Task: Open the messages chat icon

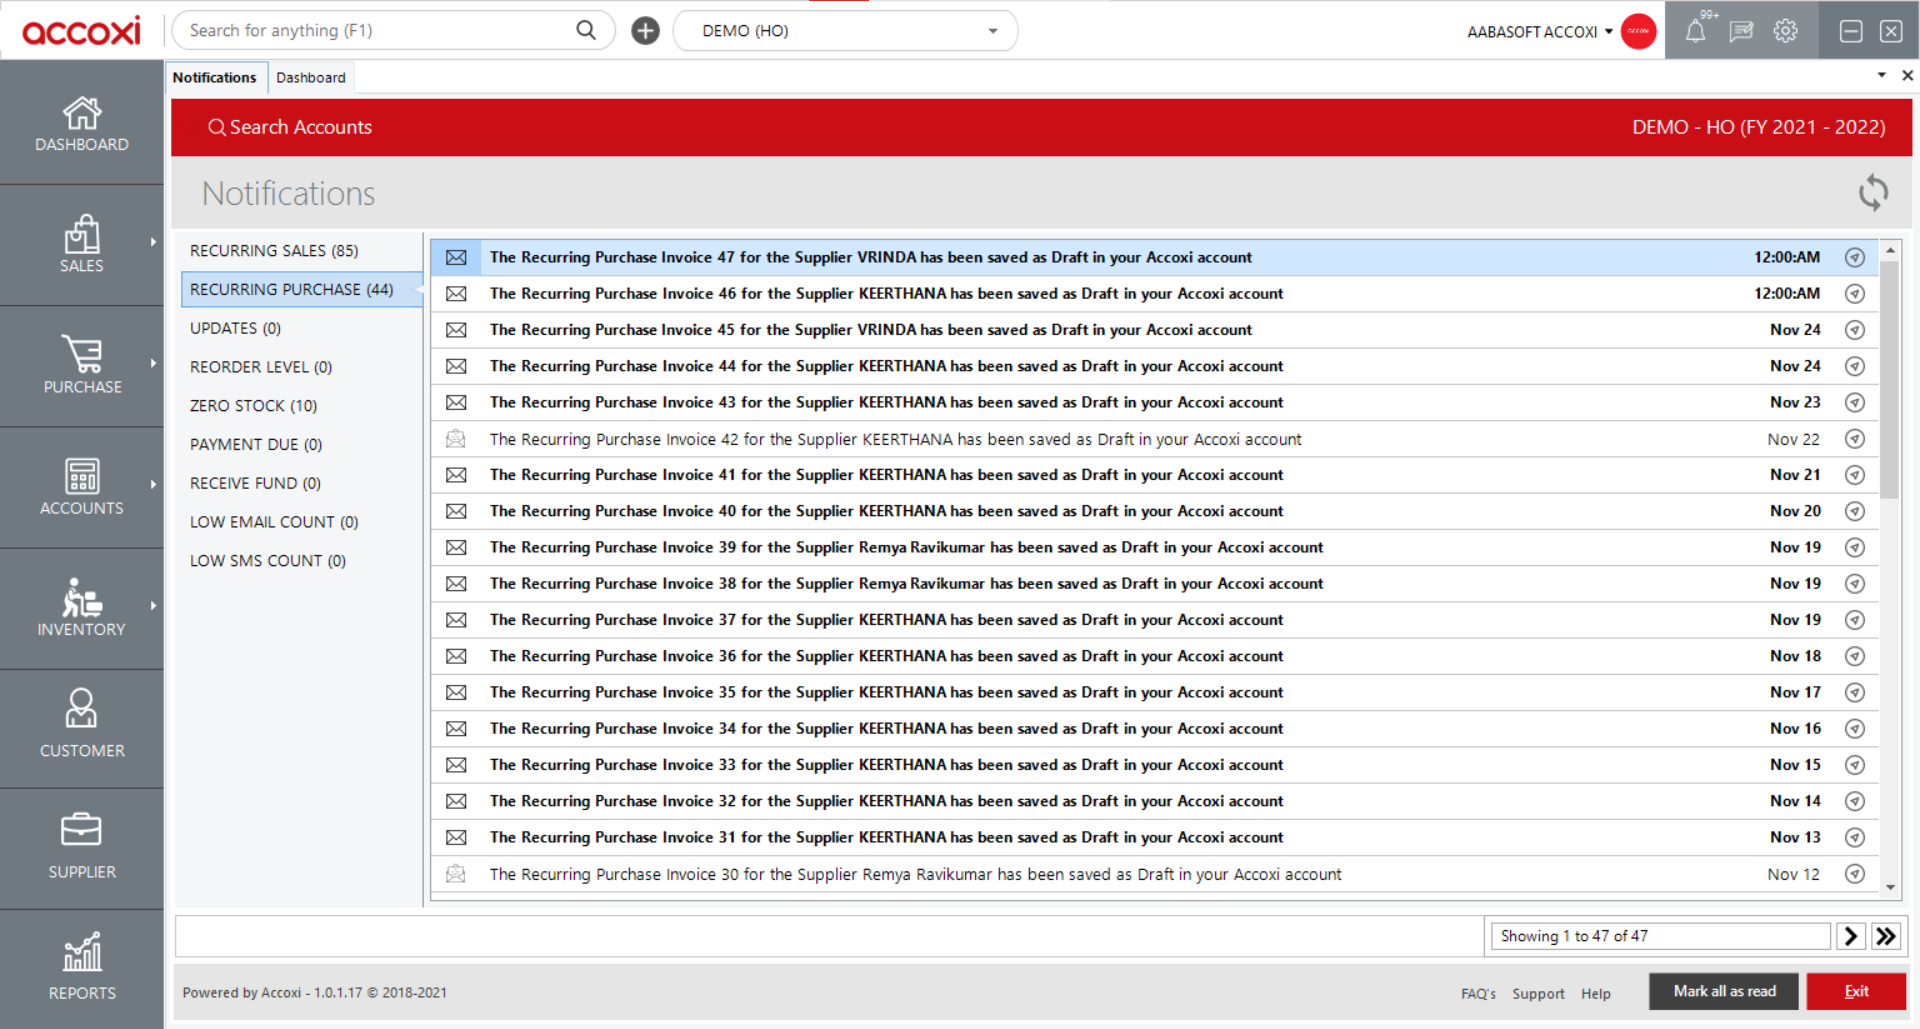Action: point(1741,31)
